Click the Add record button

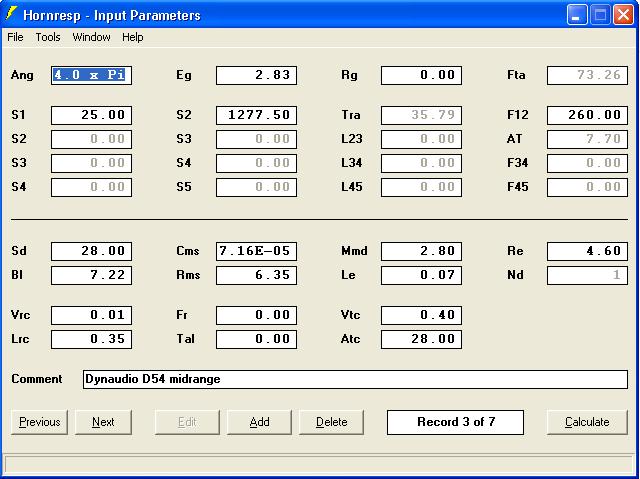[259, 422]
